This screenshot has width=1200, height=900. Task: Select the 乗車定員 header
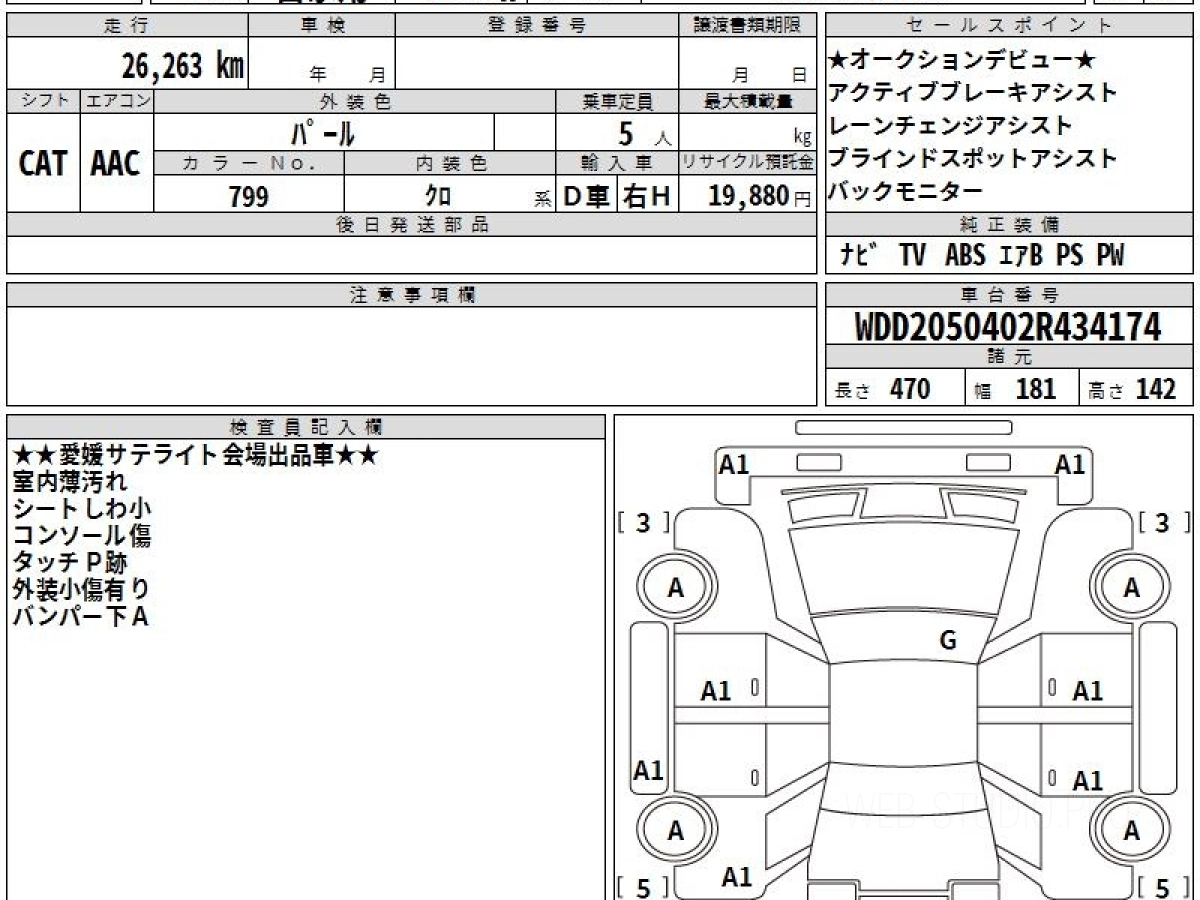pos(617,101)
